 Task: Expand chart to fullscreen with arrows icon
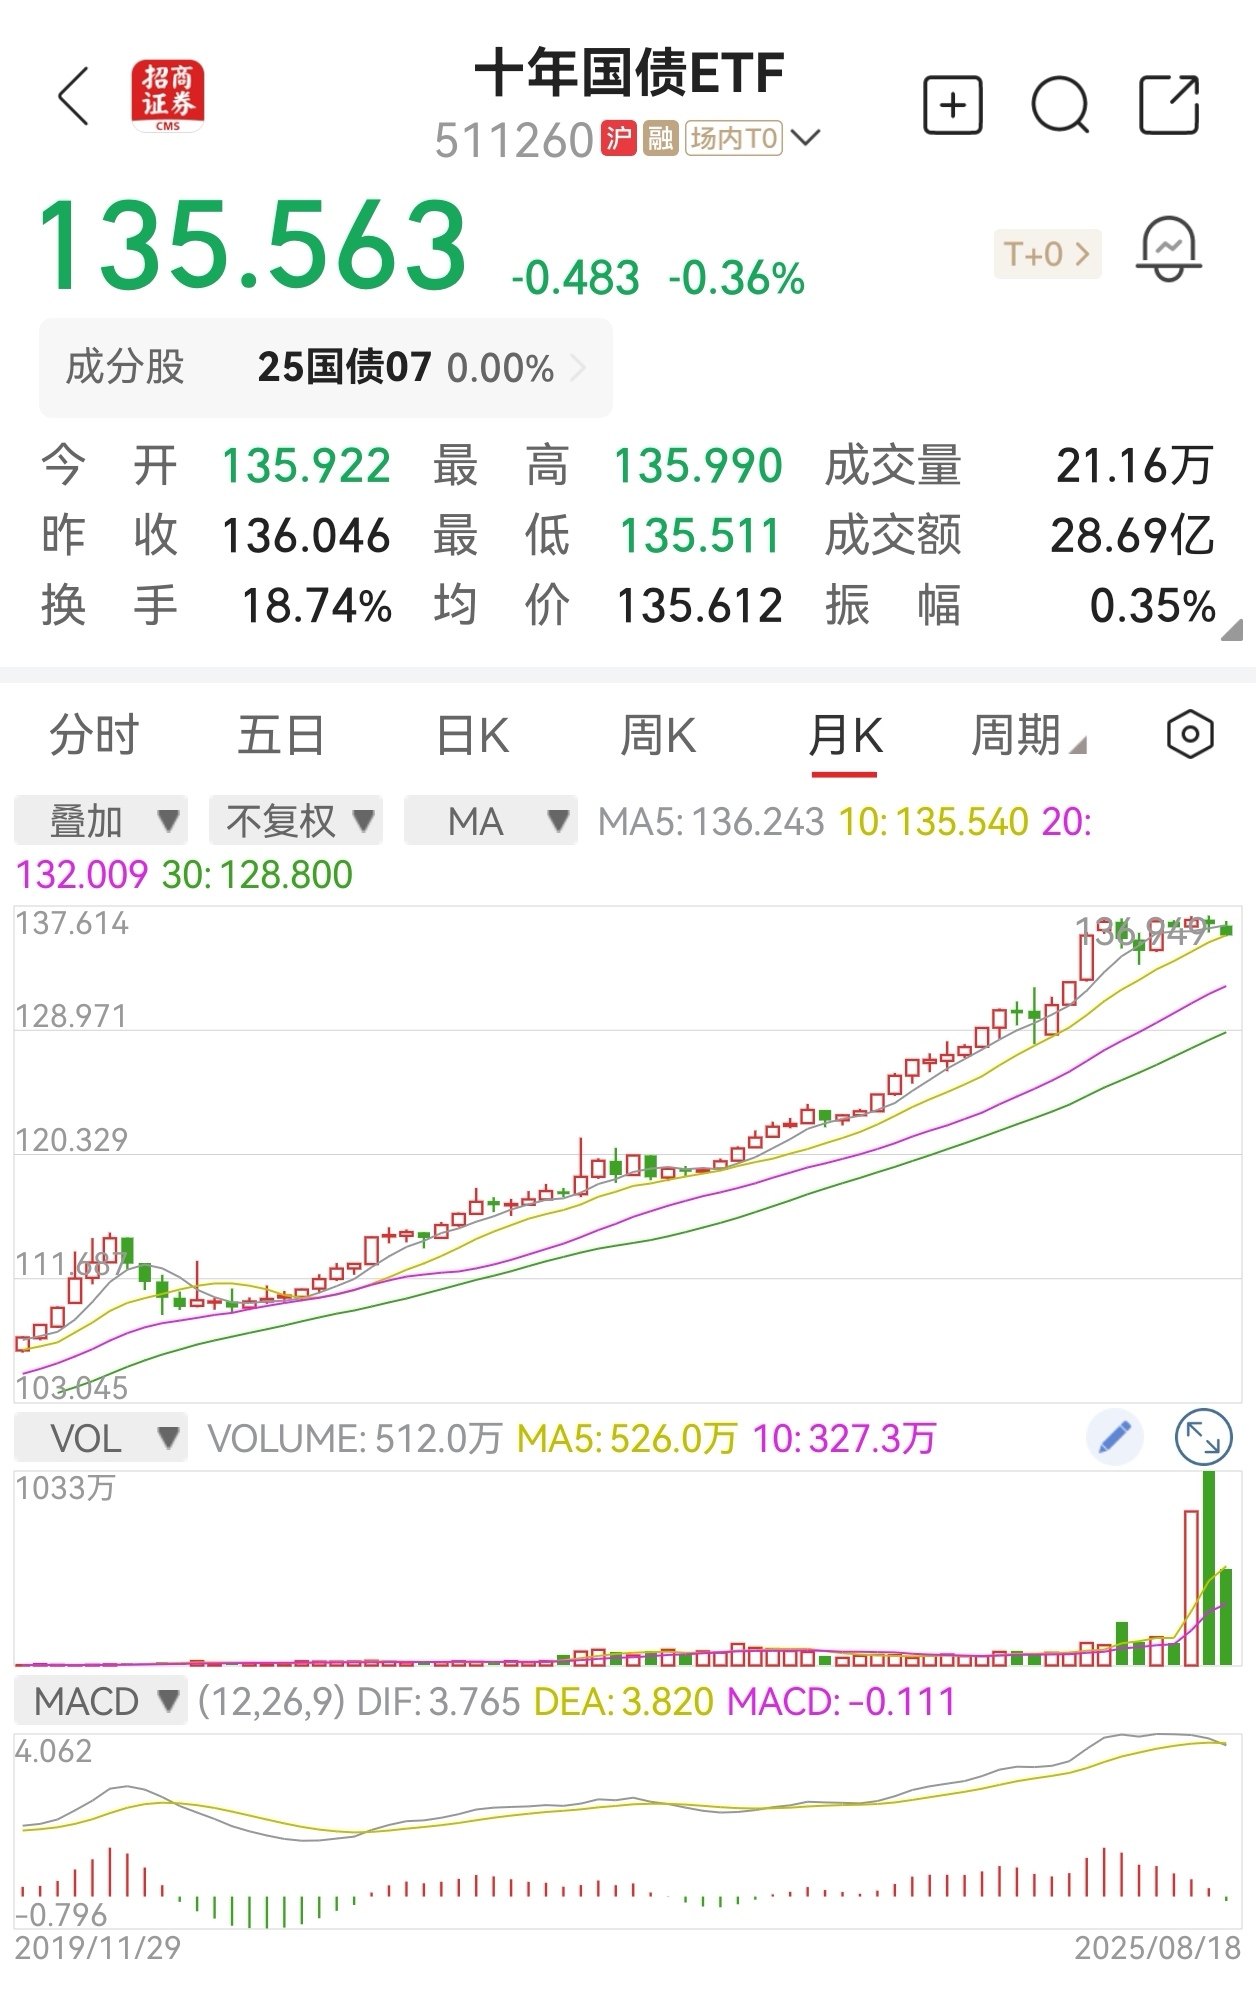pos(1202,1438)
